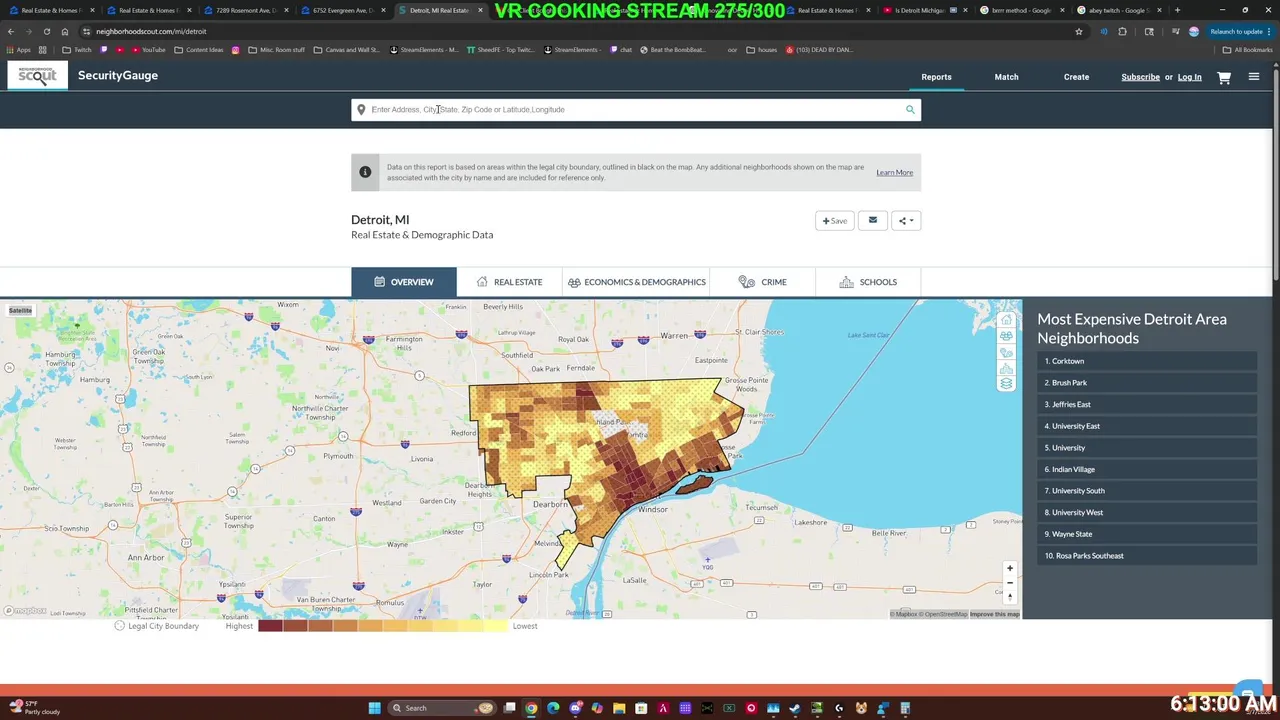Select University South in the list

(x=1147, y=491)
